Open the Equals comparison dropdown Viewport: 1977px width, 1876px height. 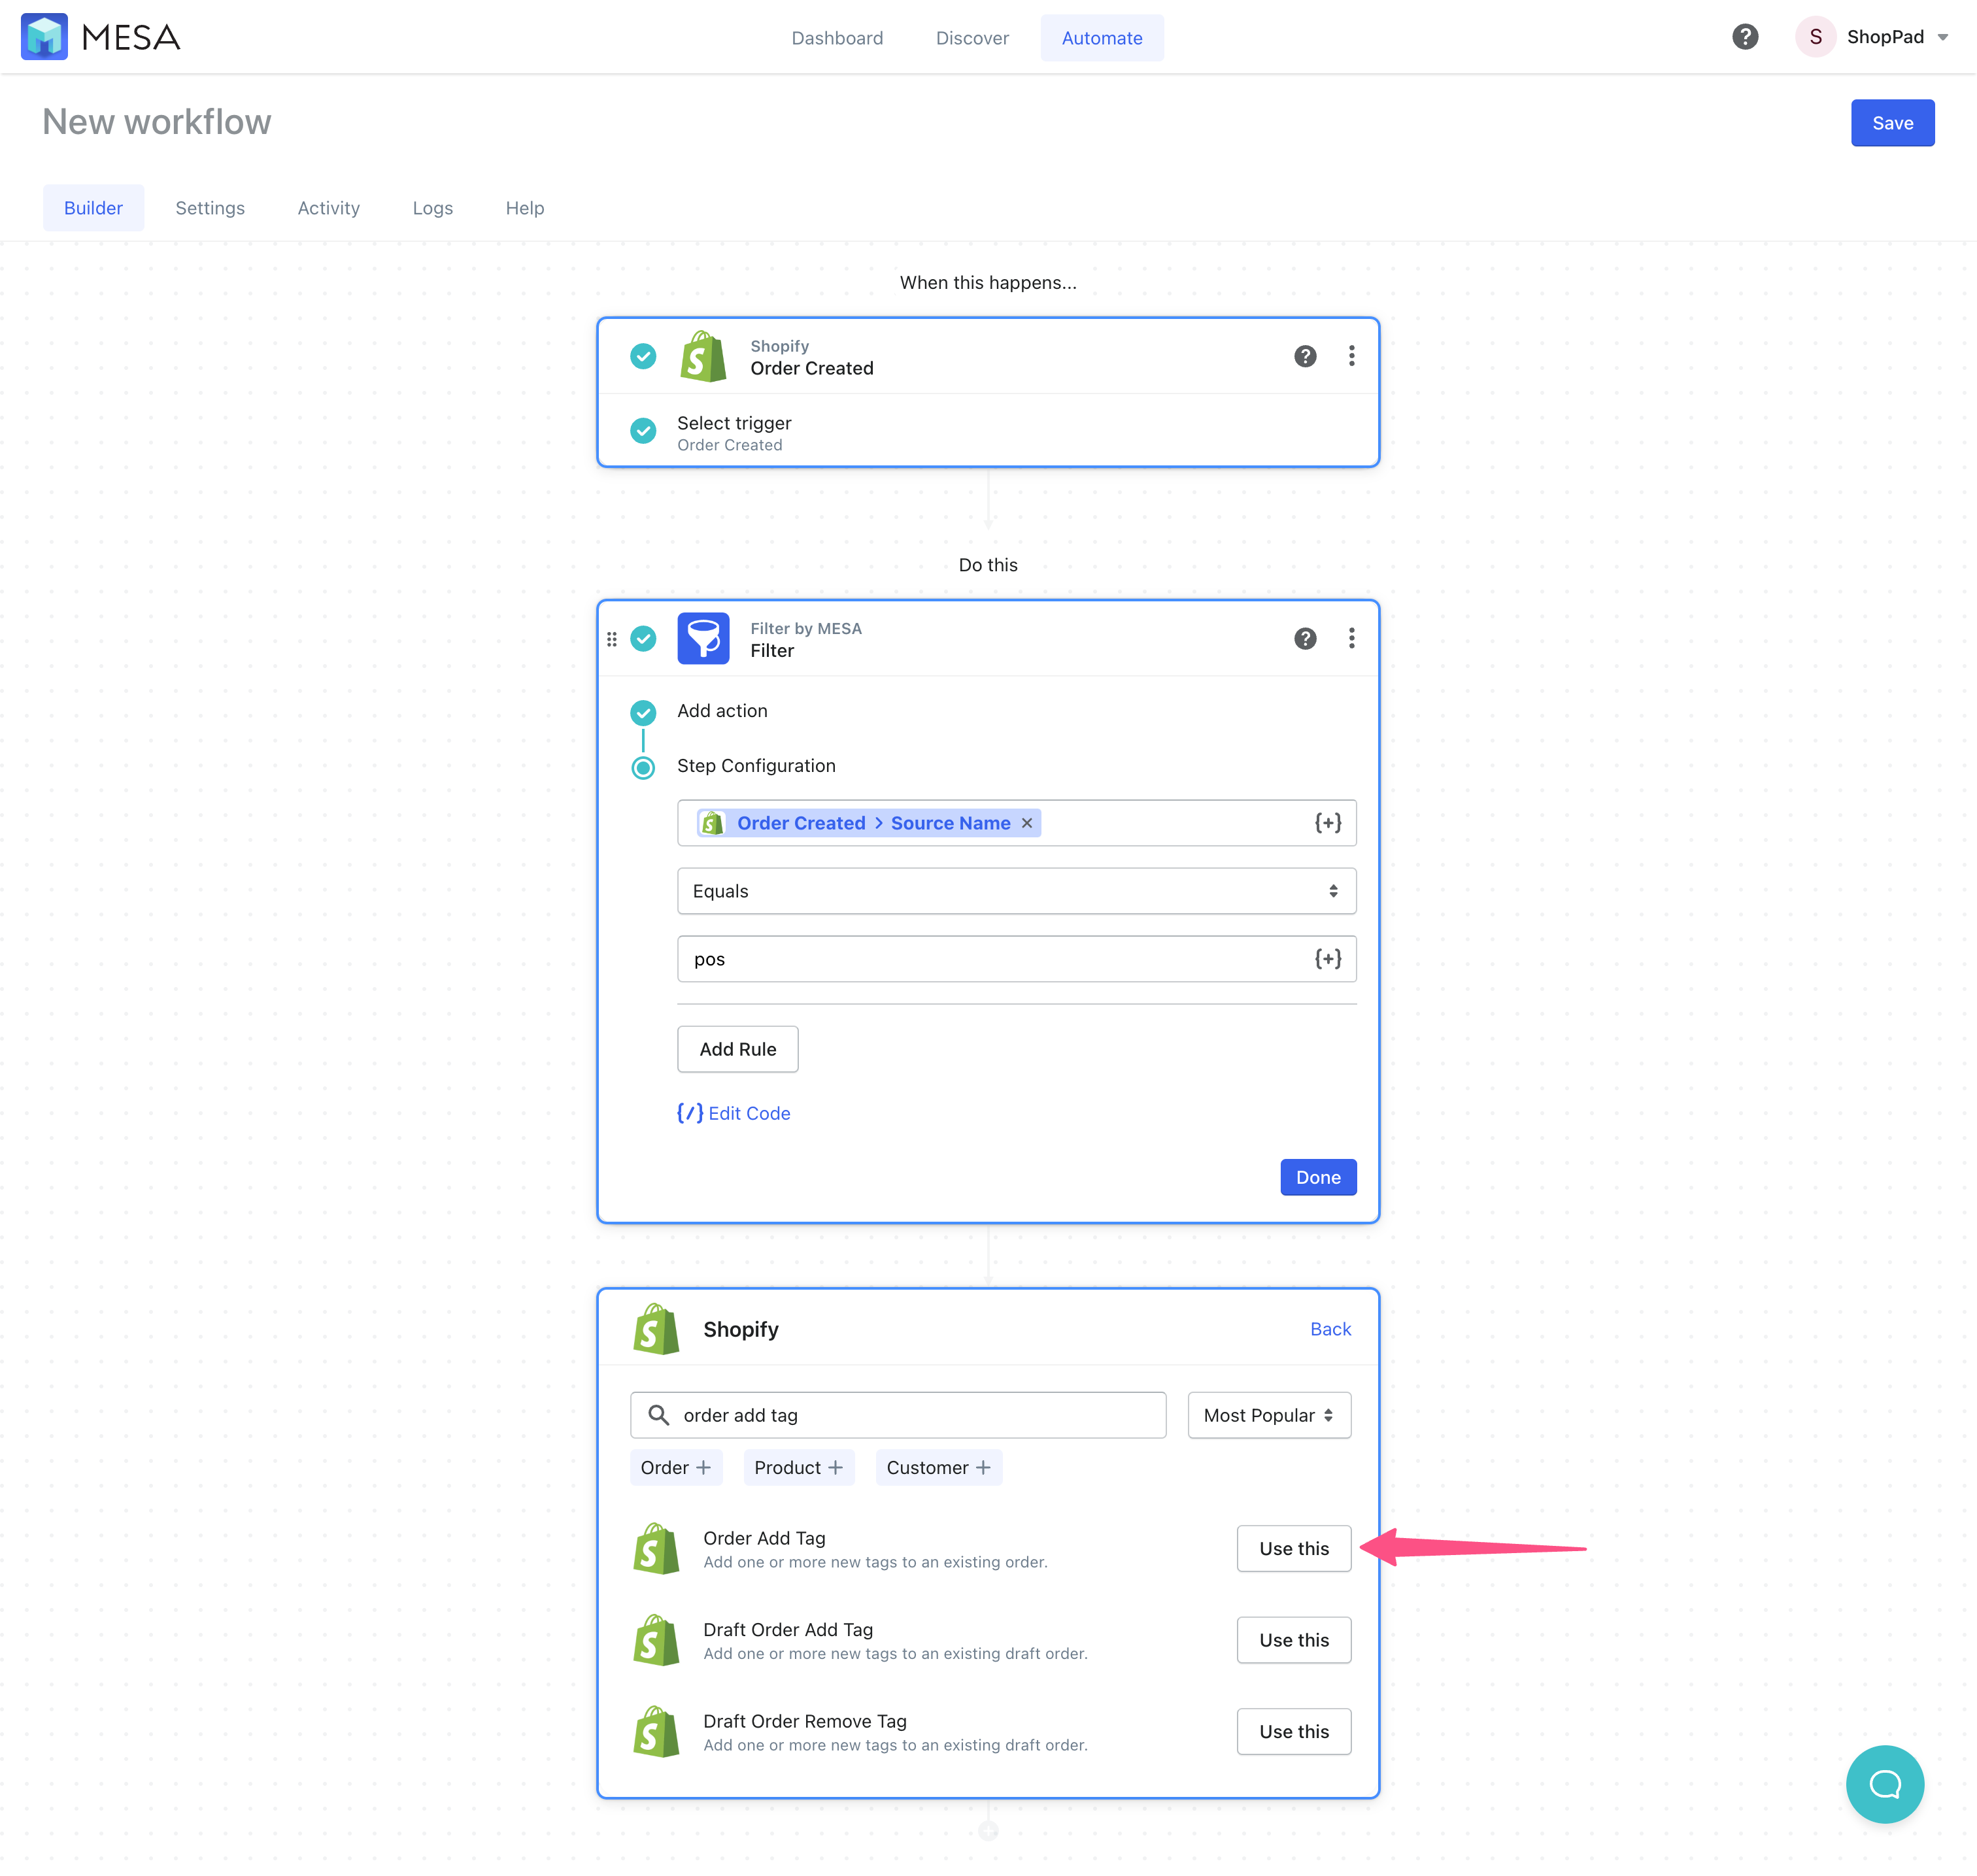(x=1016, y=891)
